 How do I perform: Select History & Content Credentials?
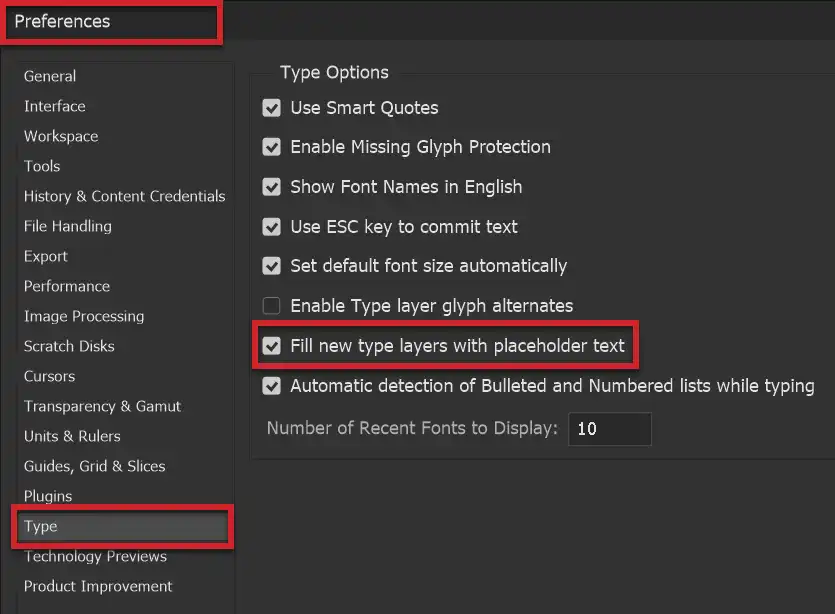[x=124, y=196]
